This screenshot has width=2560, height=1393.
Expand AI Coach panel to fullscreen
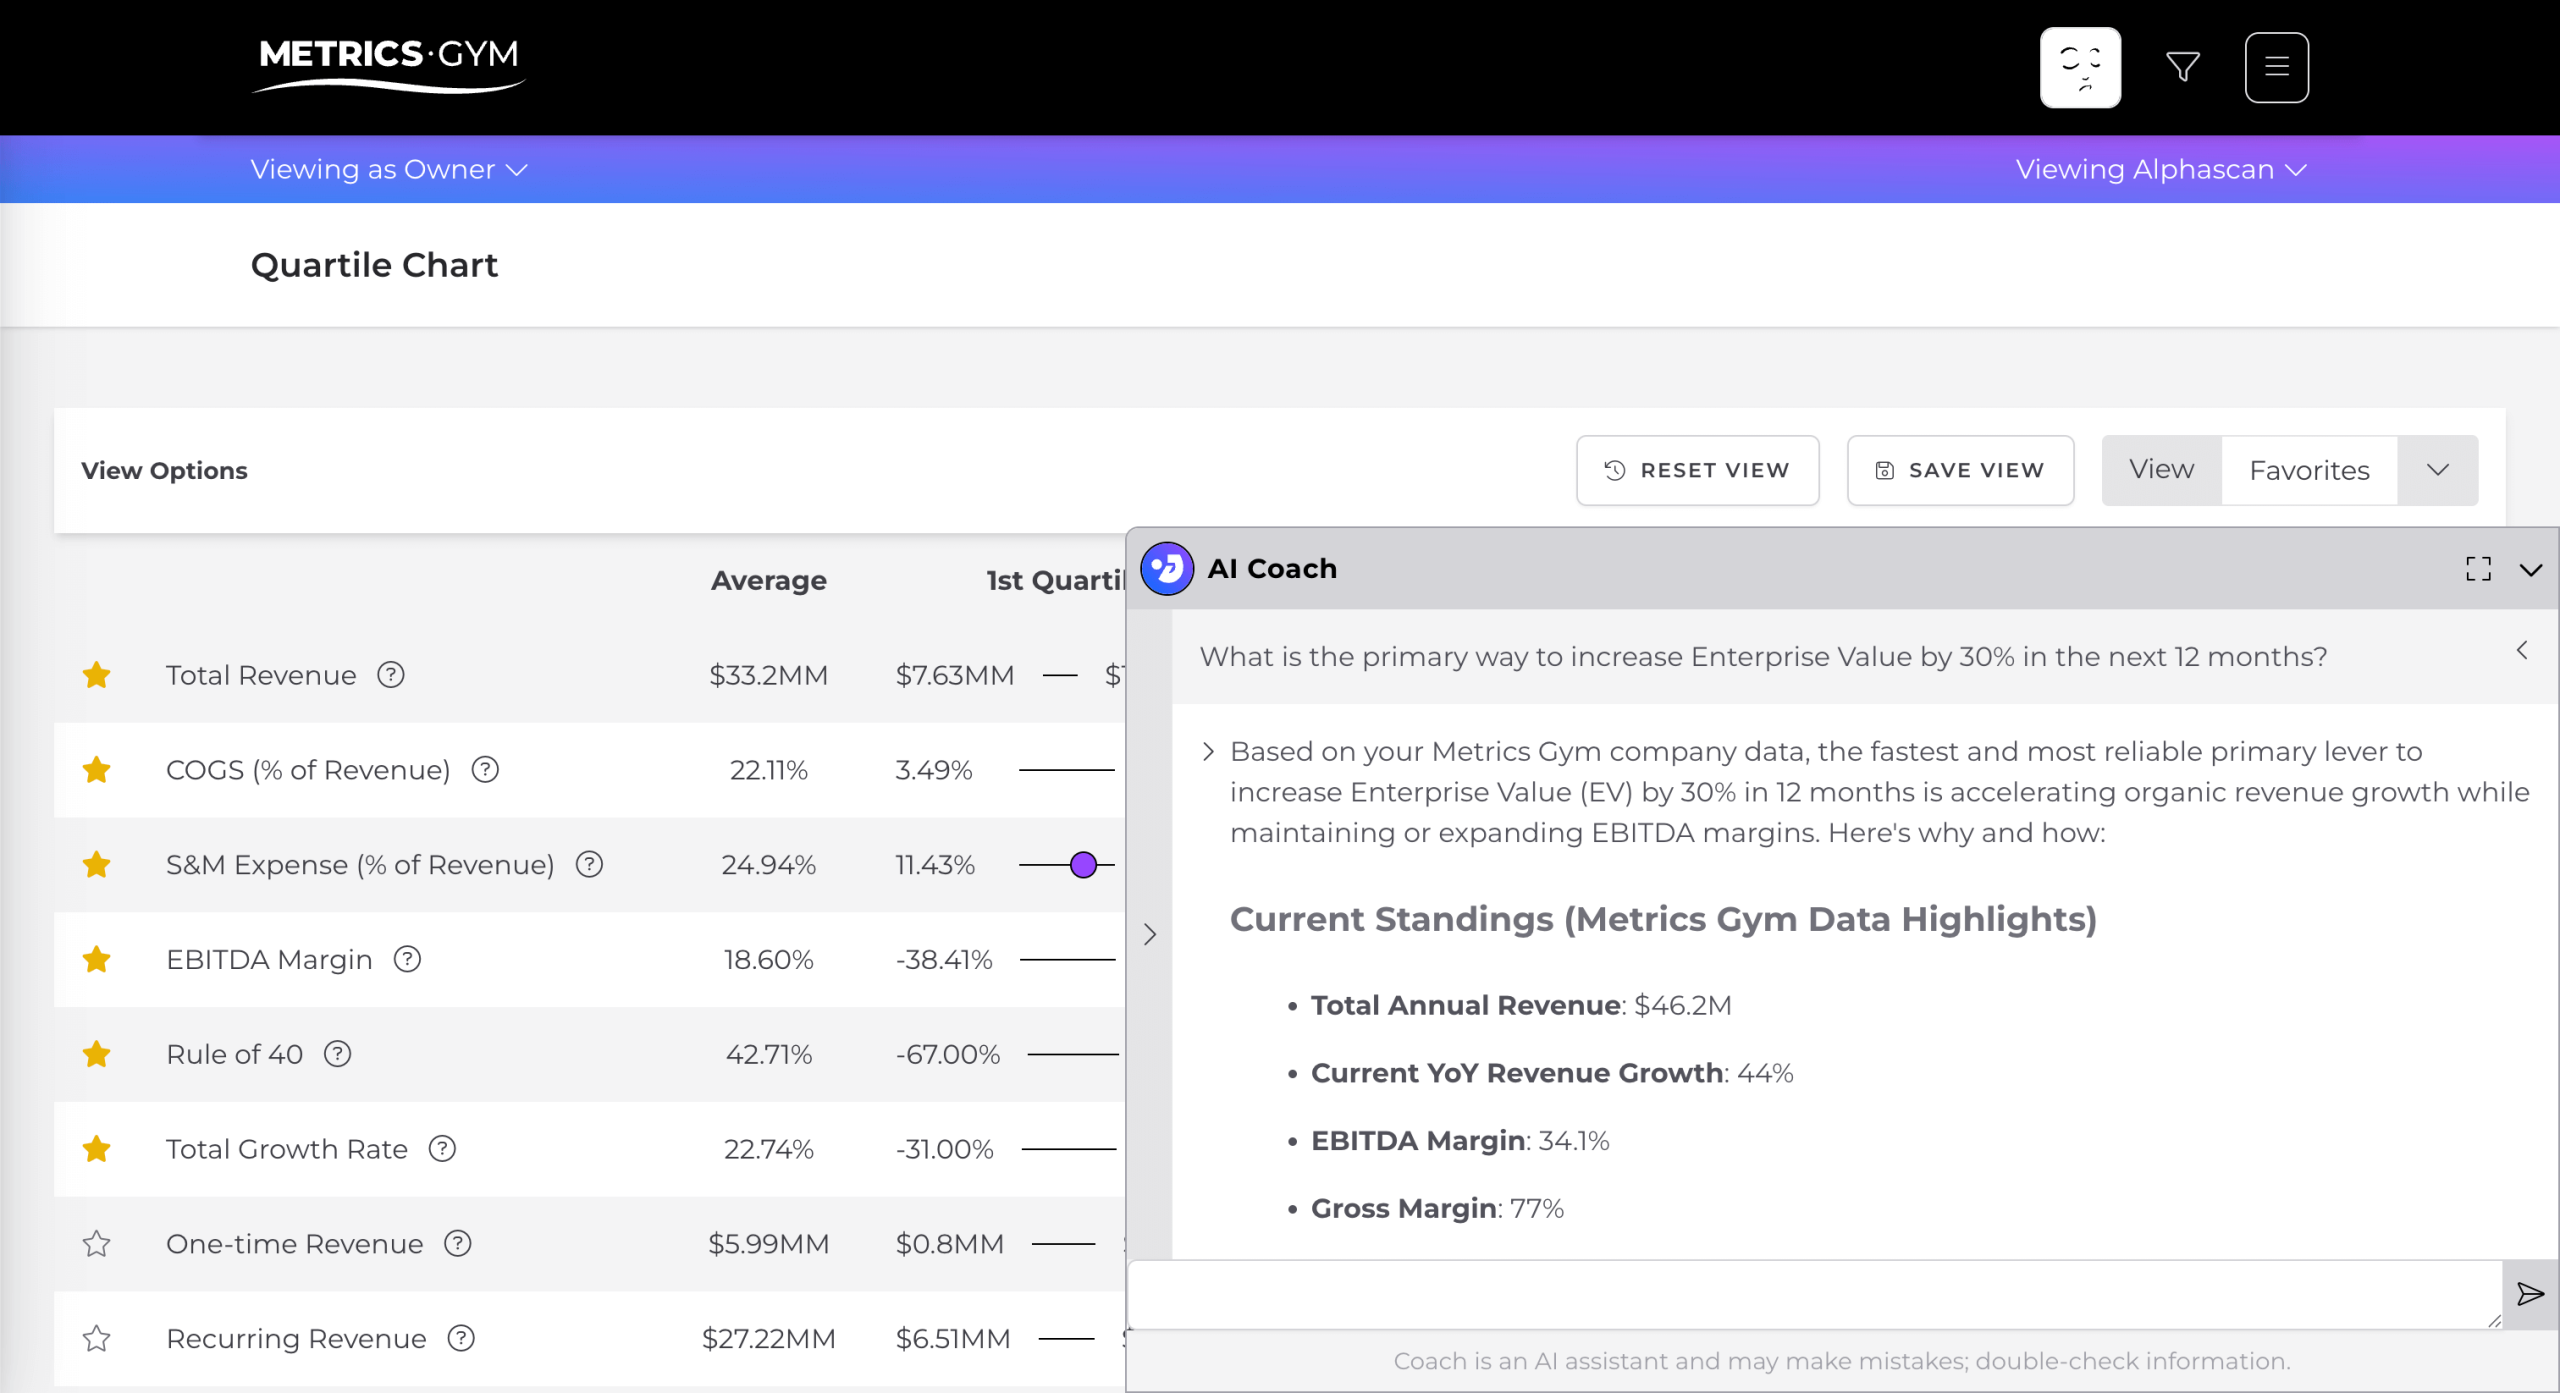2478,569
